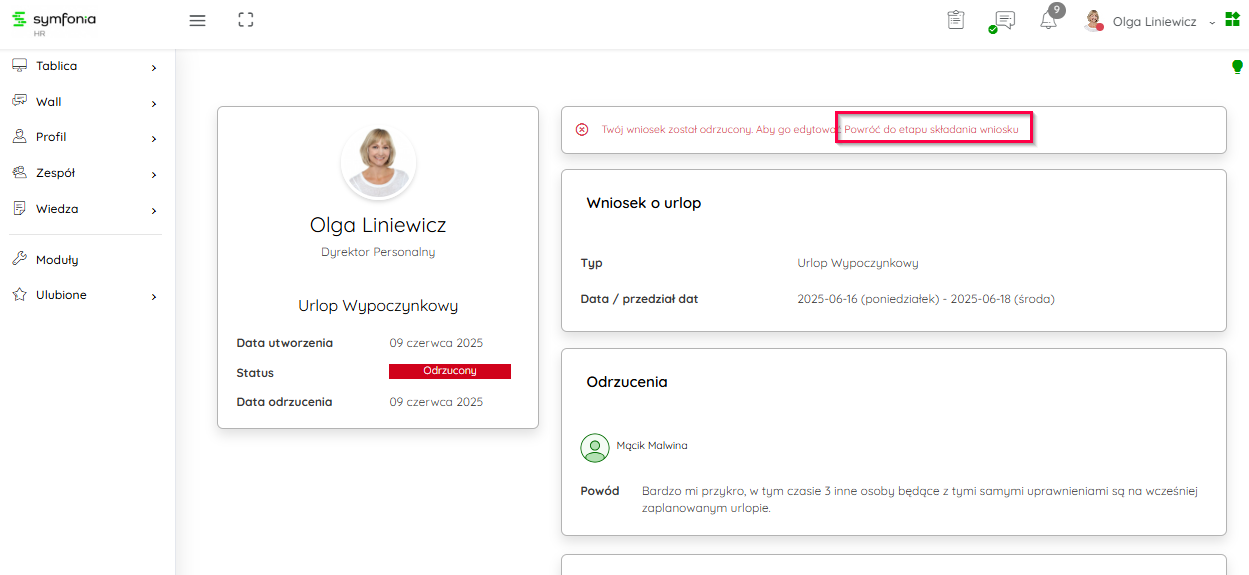This screenshot has width=1249, height=575.
Task: Click the hamburger menu icon
Action: pos(197,20)
